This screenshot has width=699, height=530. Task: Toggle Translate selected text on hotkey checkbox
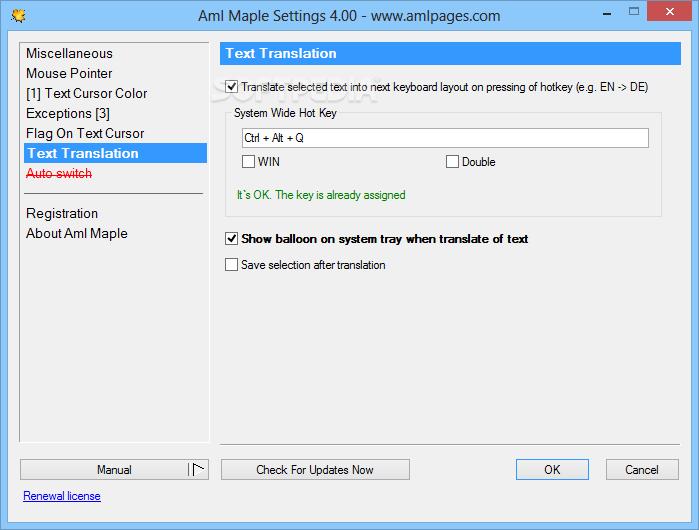point(231,87)
